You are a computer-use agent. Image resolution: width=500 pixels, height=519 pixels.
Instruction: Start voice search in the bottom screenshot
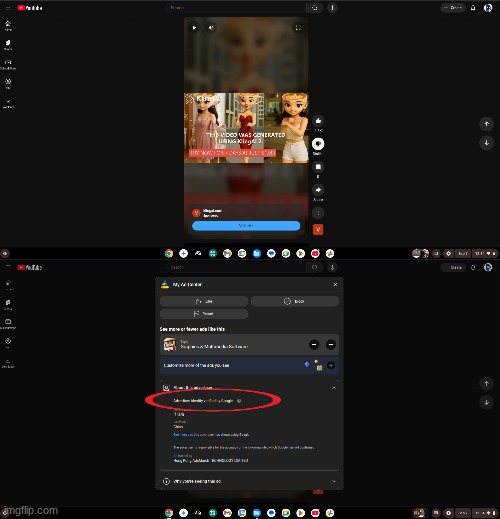coord(332,267)
